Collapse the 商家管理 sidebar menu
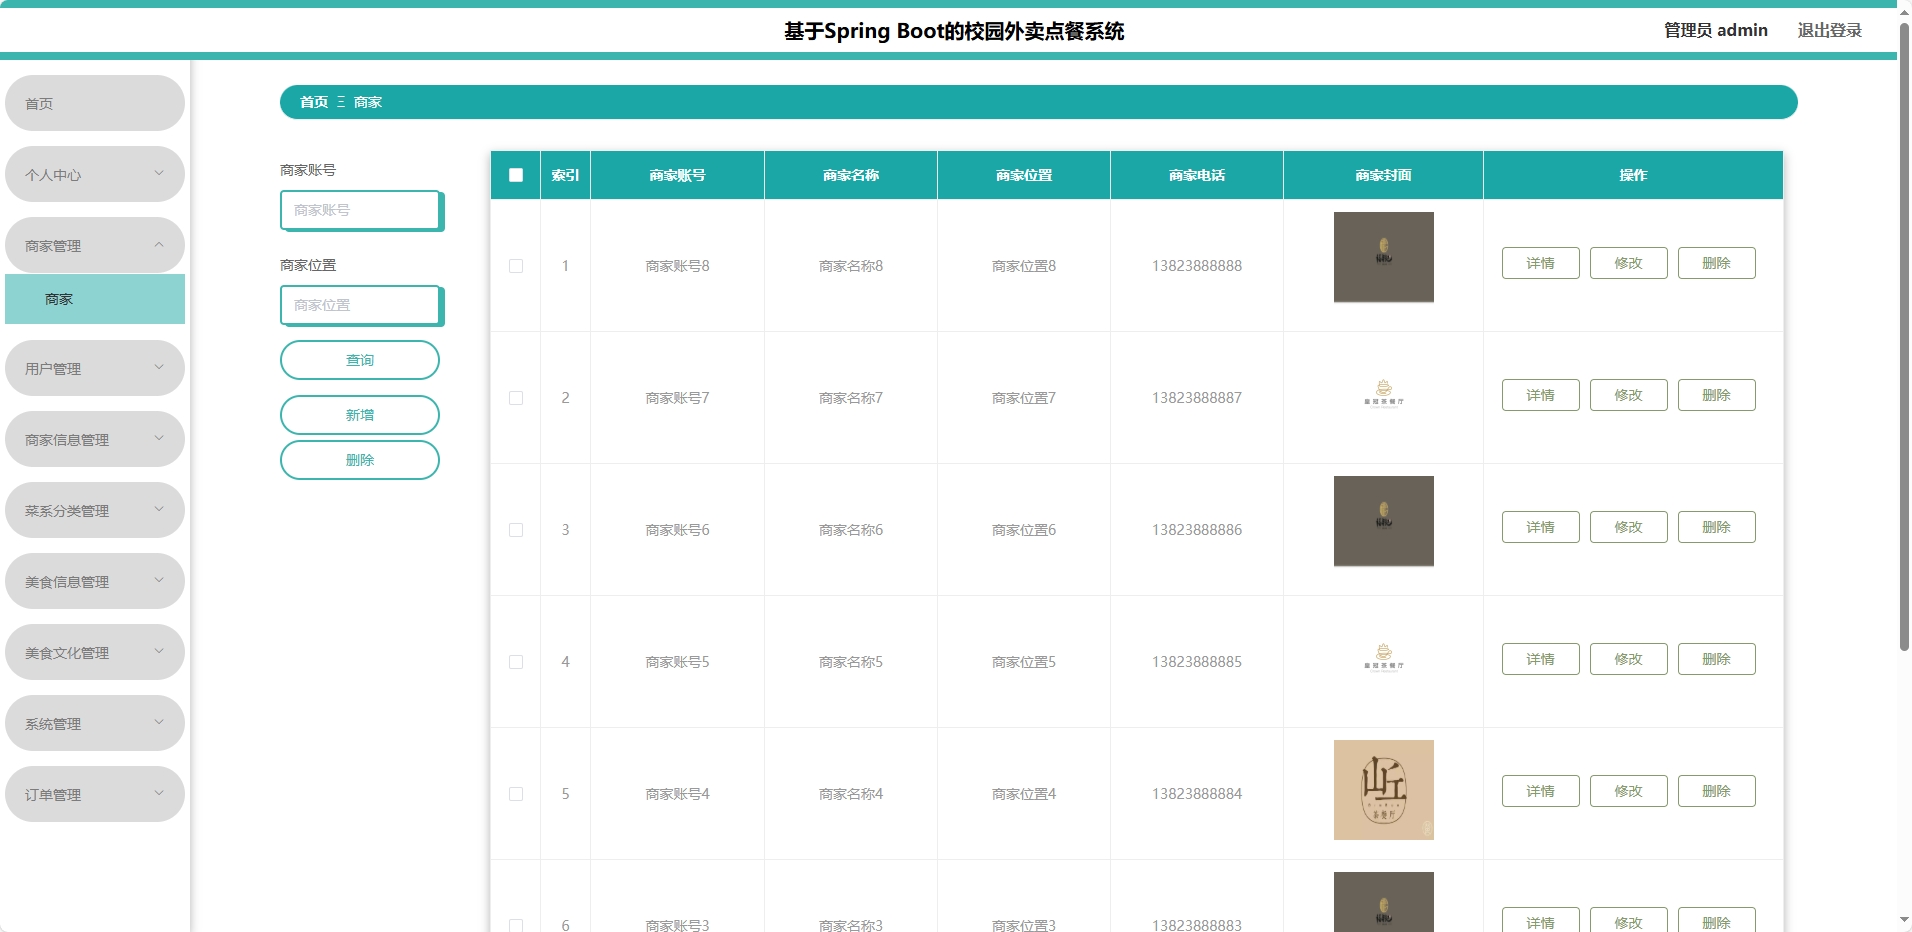 (95, 245)
